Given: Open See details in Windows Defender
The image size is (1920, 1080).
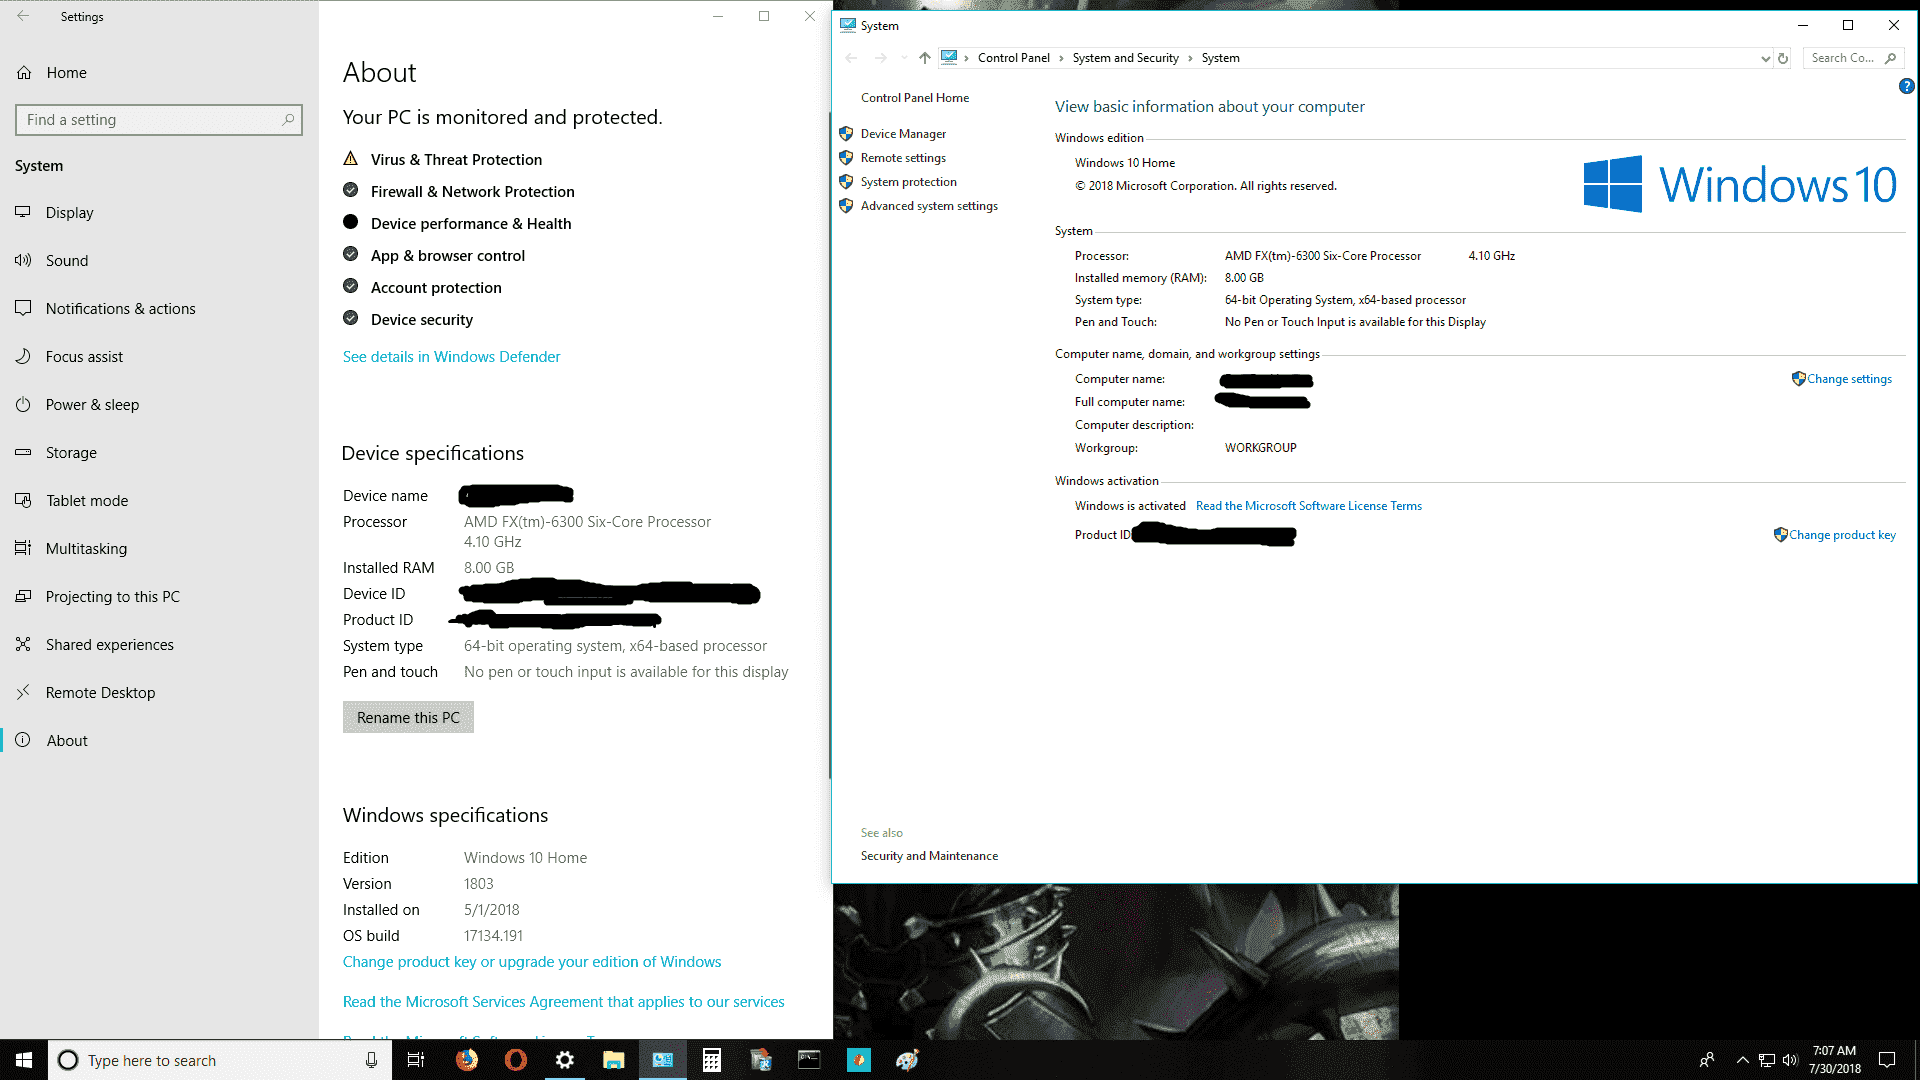Looking at the screenshot, I should 451,356.
